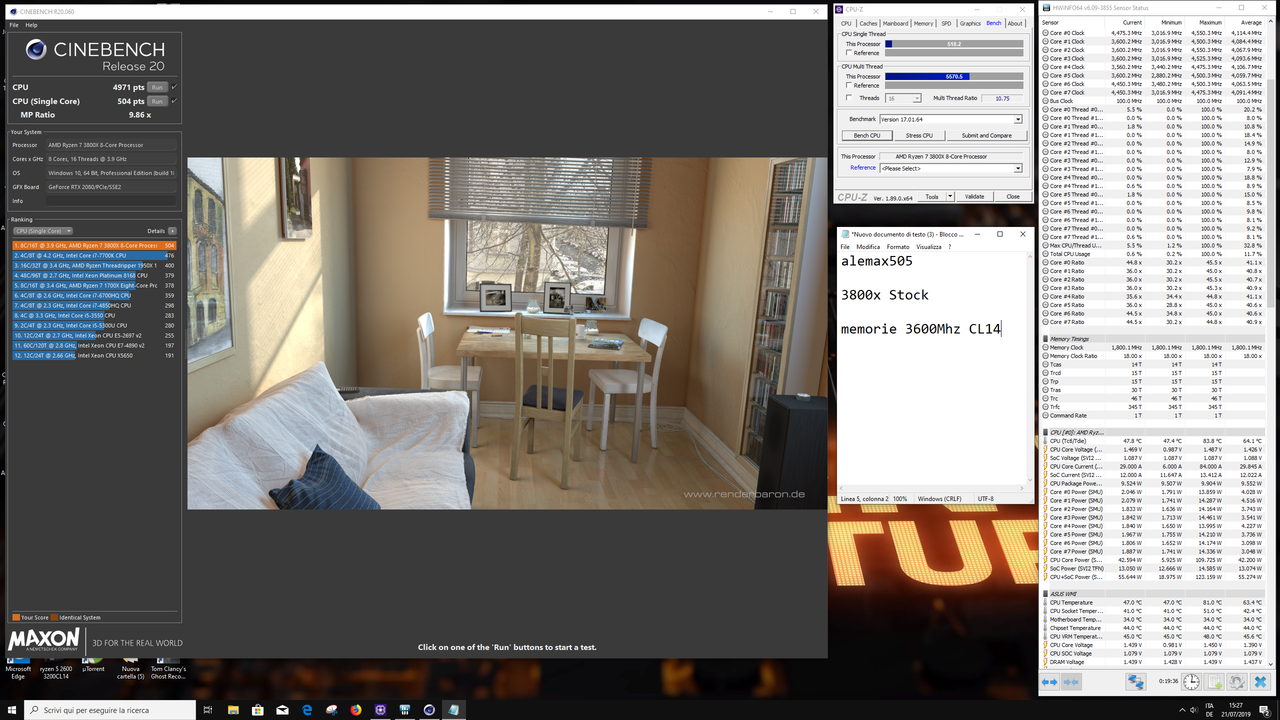This screenshot has width=1280, height=720.
Task: Launch Firefox from the taskbar
Action: (355, 710)
